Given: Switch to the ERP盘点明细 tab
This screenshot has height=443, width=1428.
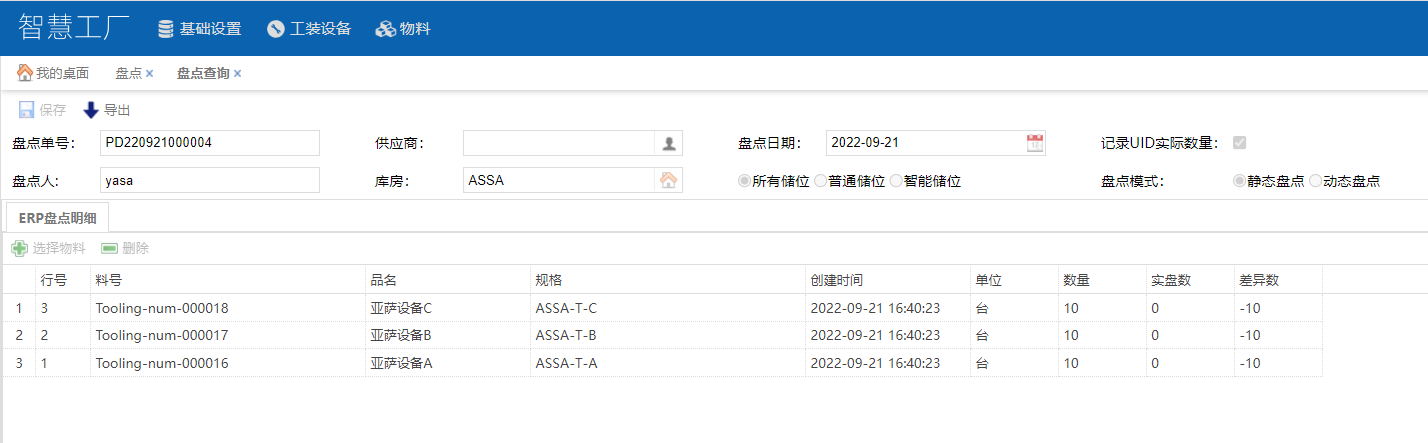Looking at the screenshot, I should pyautogui.click(x=57, y=217).
